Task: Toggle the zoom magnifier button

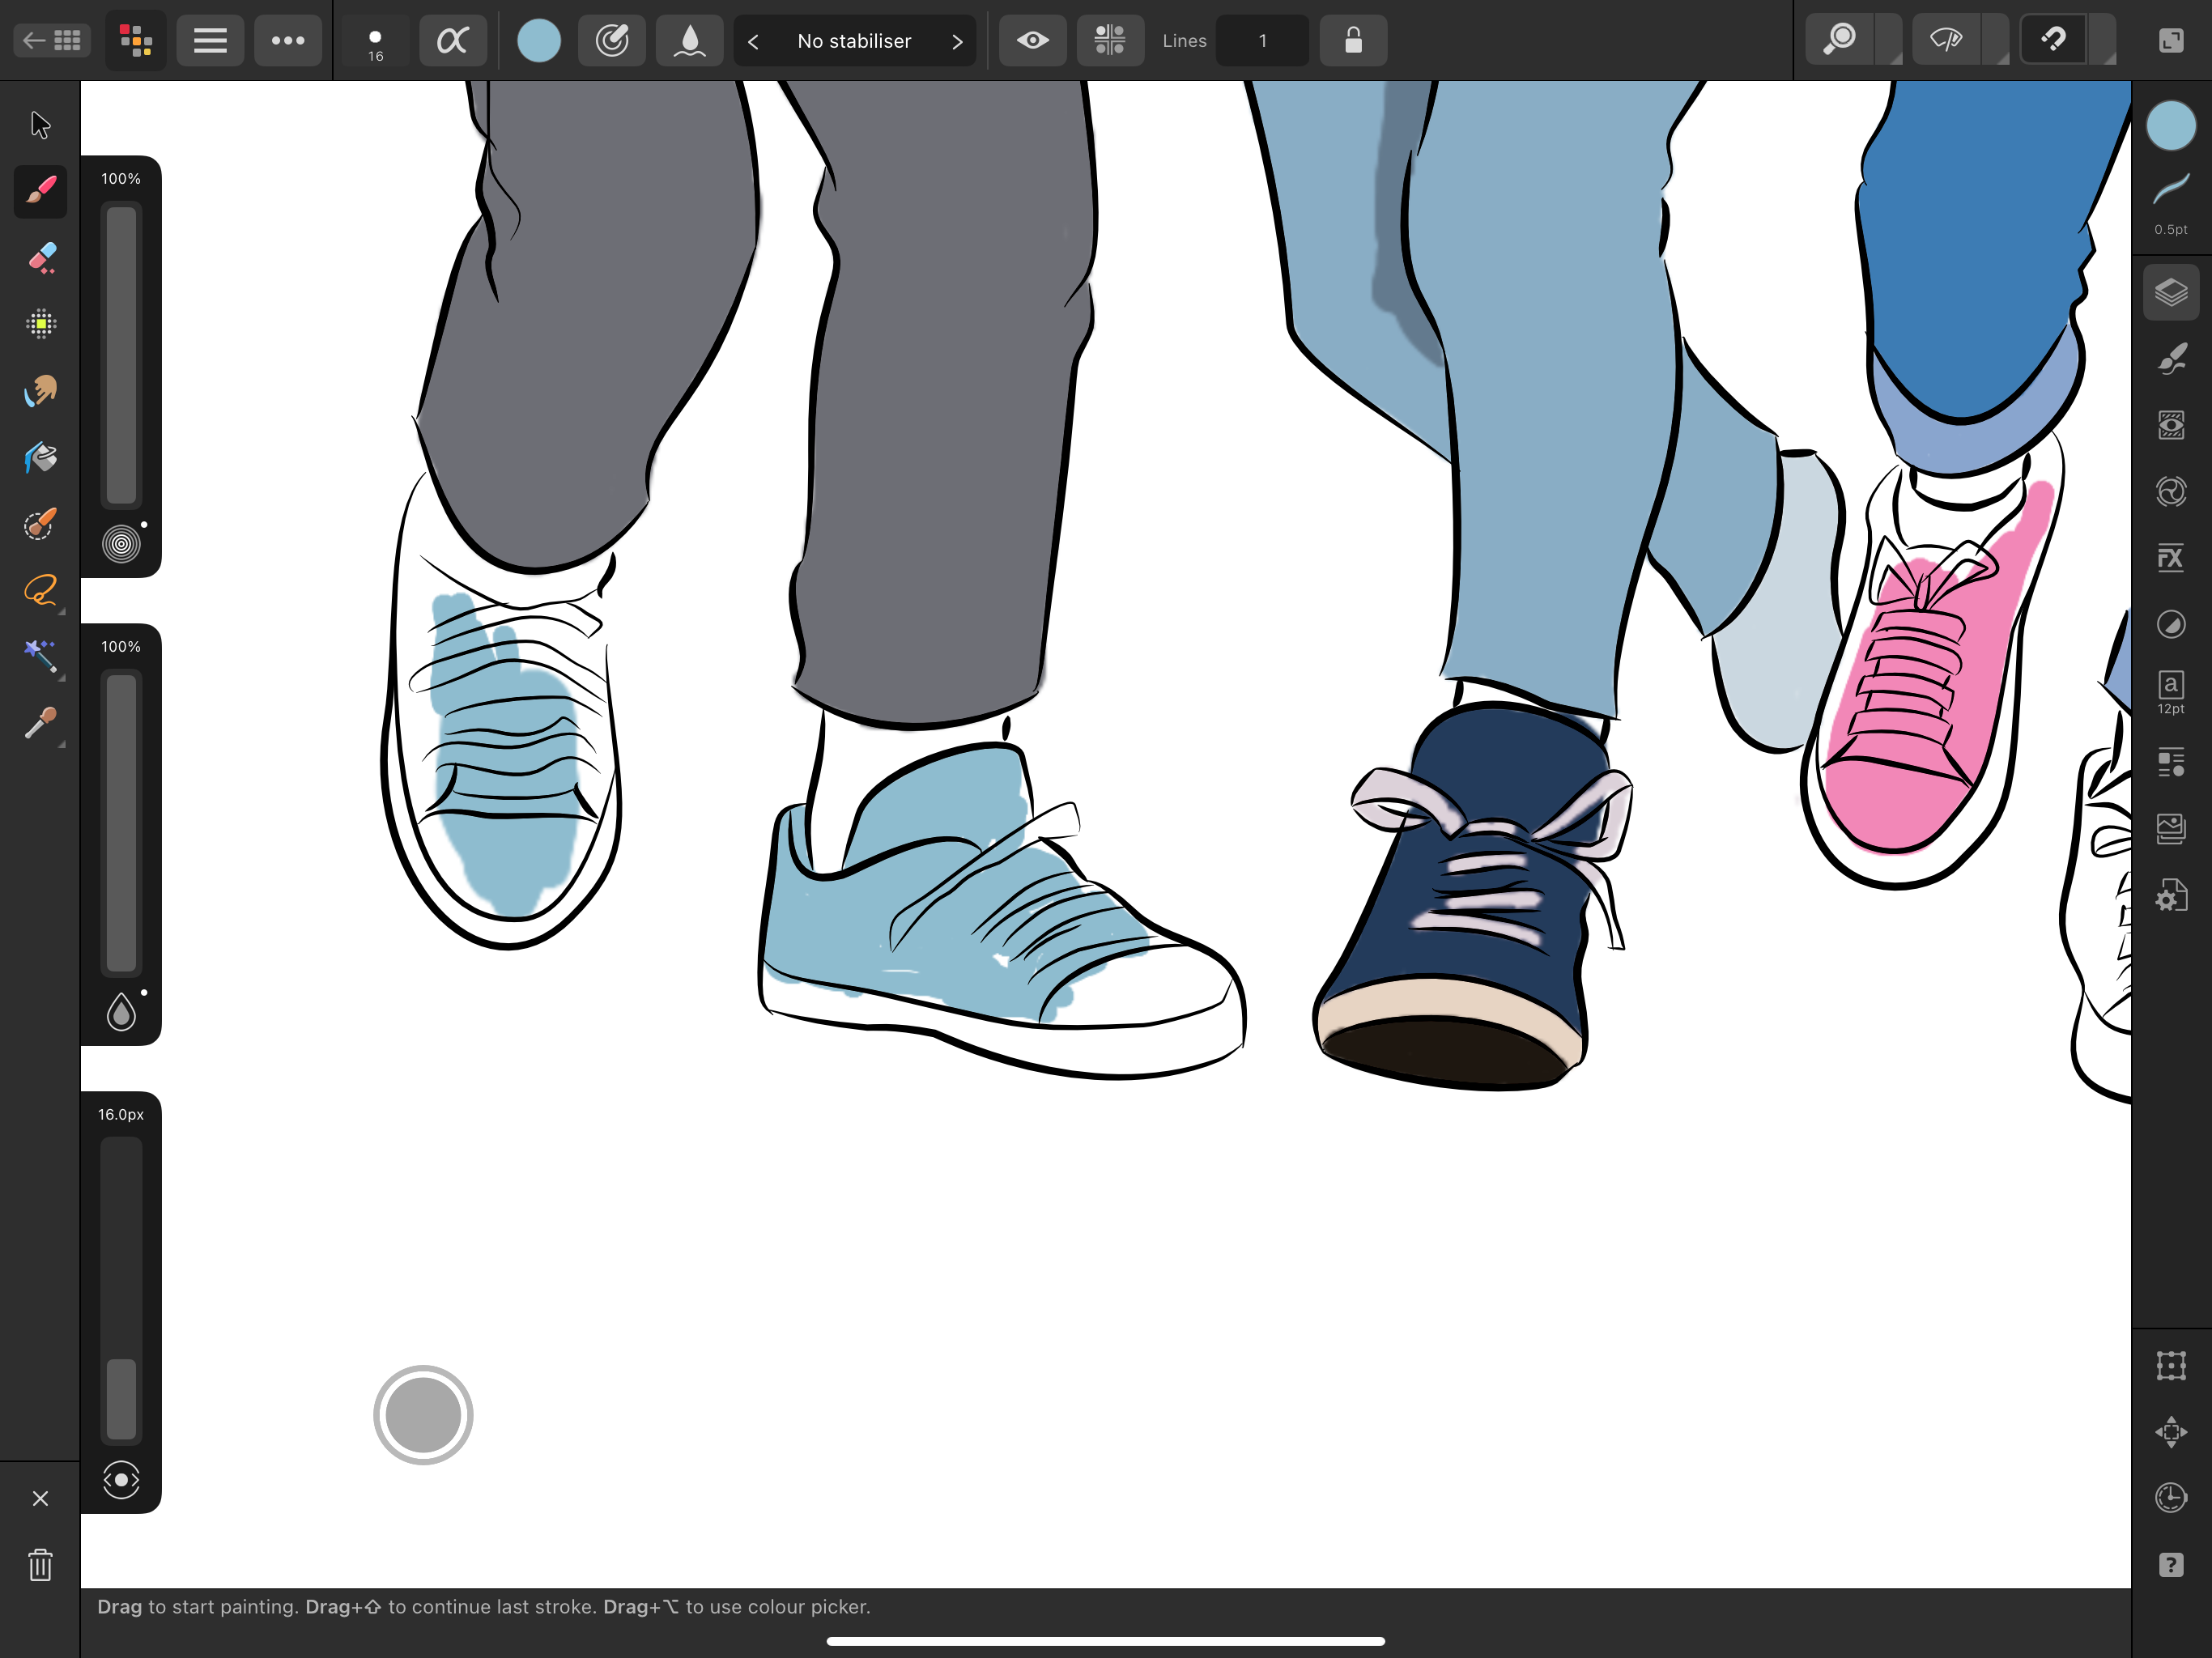Action: coord(1840,41)
